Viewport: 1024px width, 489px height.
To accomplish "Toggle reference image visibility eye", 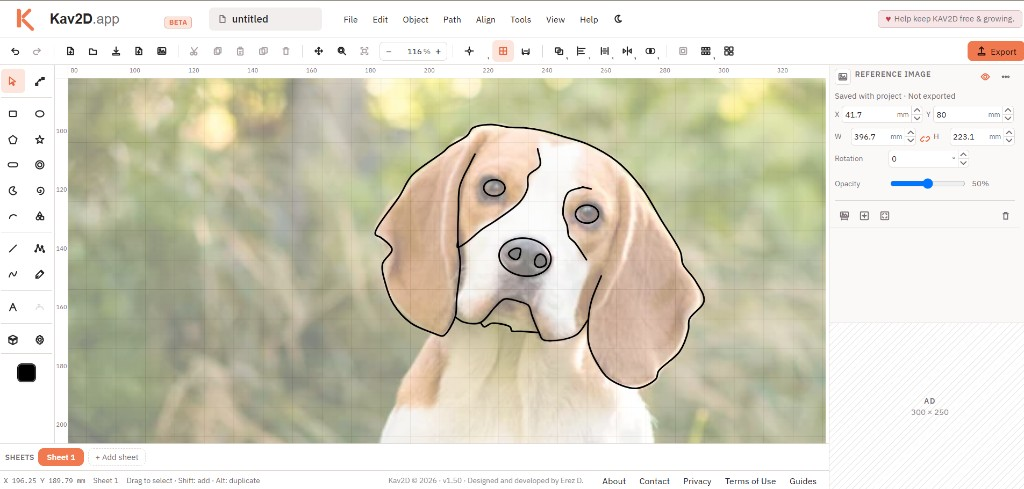I will click(985, 76).
